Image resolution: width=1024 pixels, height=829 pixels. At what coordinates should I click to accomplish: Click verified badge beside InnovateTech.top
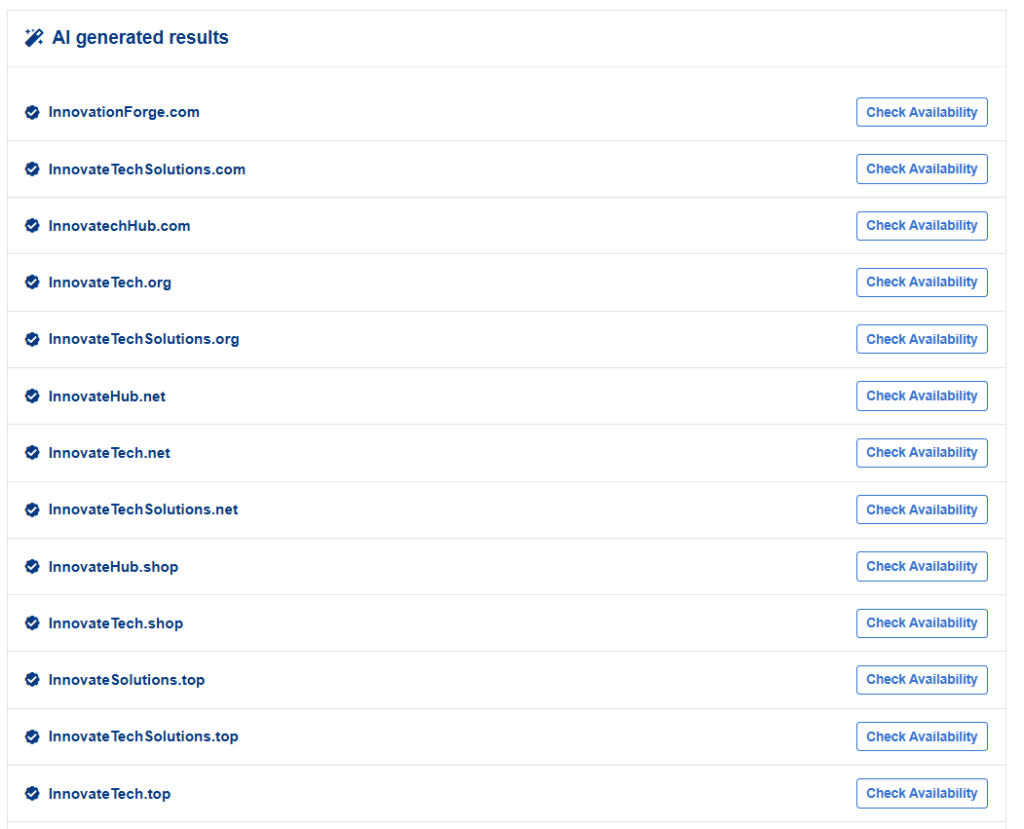tap(32, 794)
